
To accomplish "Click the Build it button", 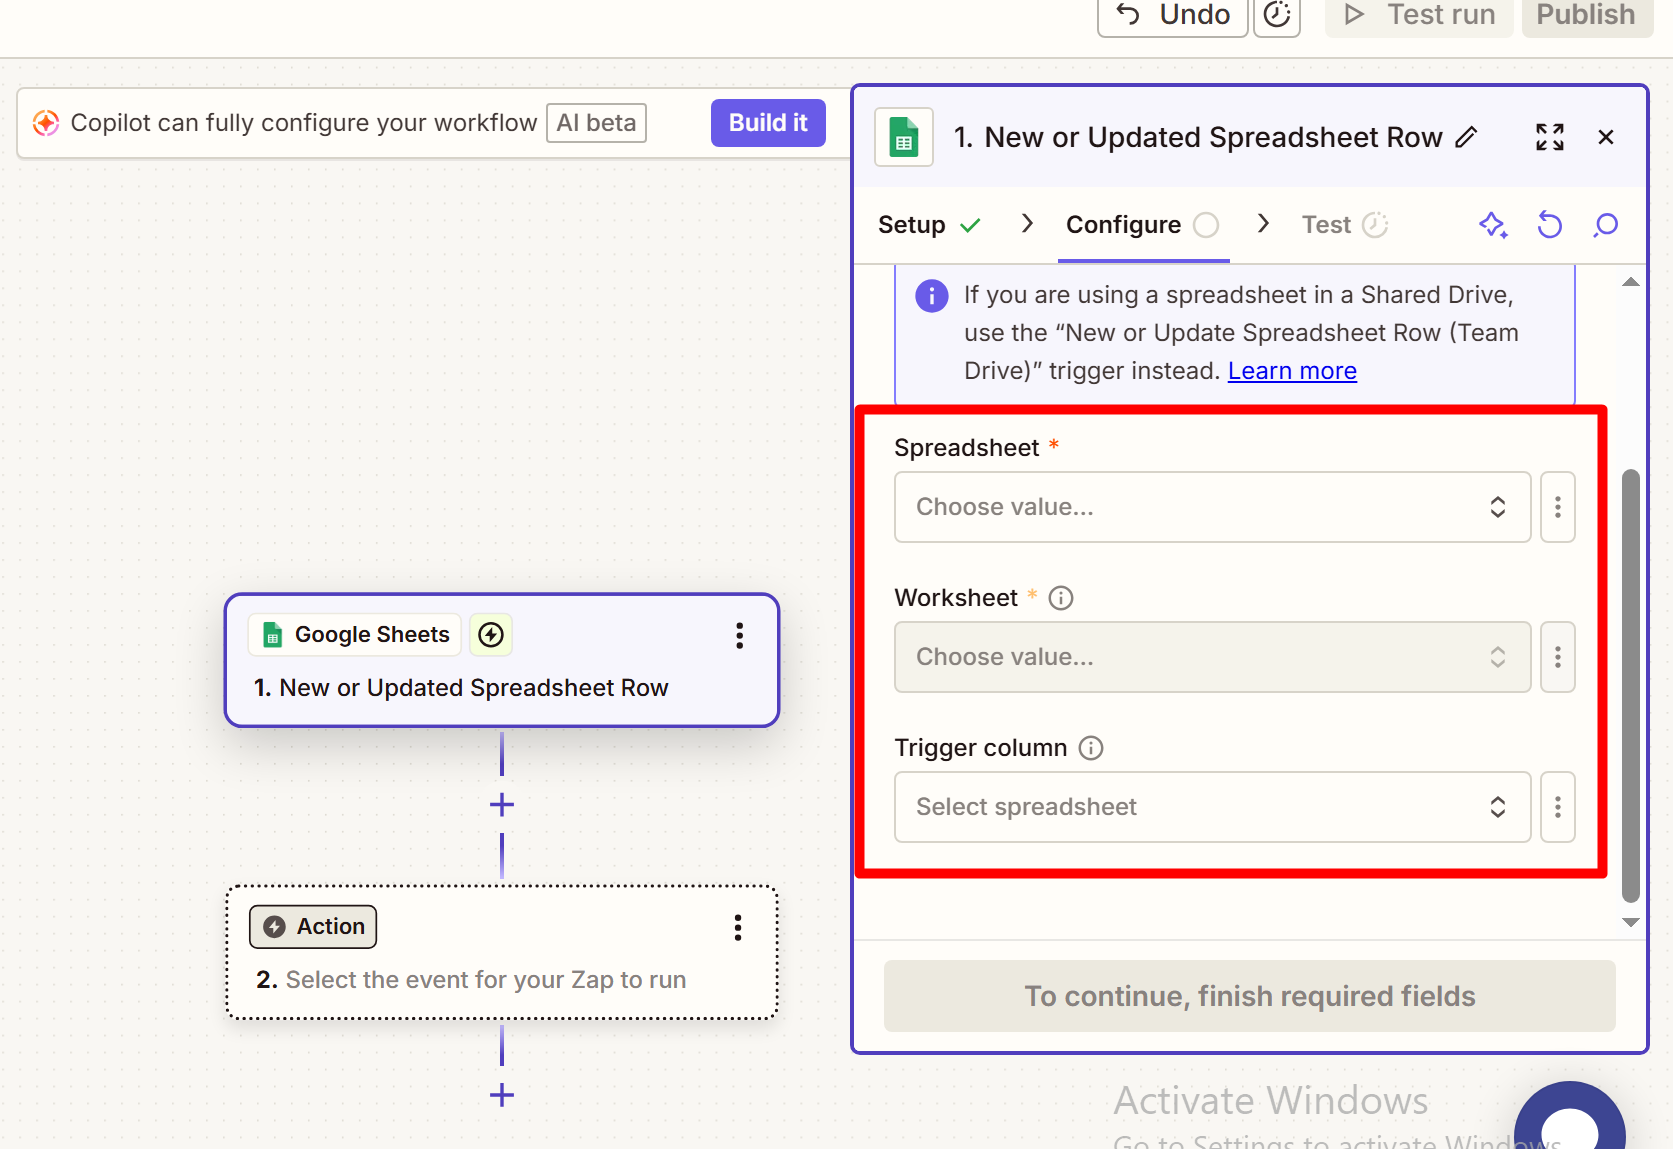I will (768, 123).
